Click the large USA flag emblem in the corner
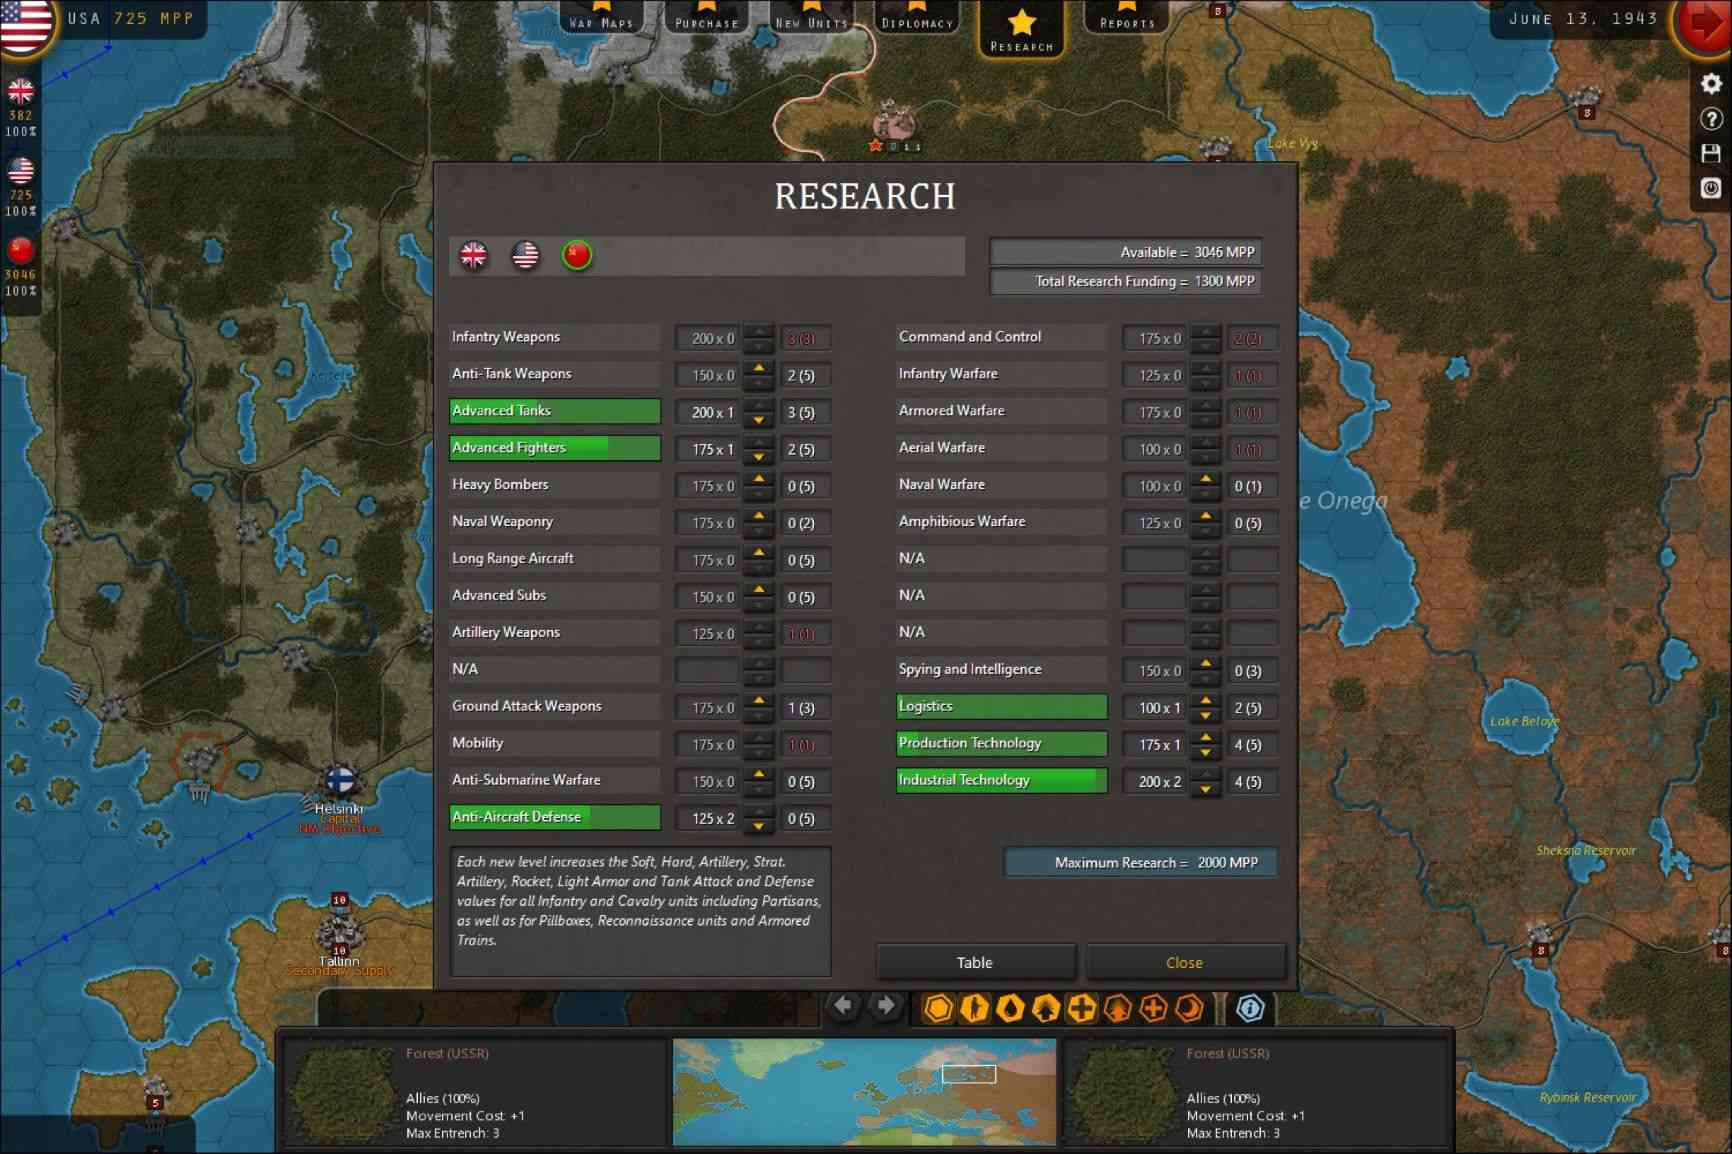Screen dimensions: 1732x1154 [26, 25]
